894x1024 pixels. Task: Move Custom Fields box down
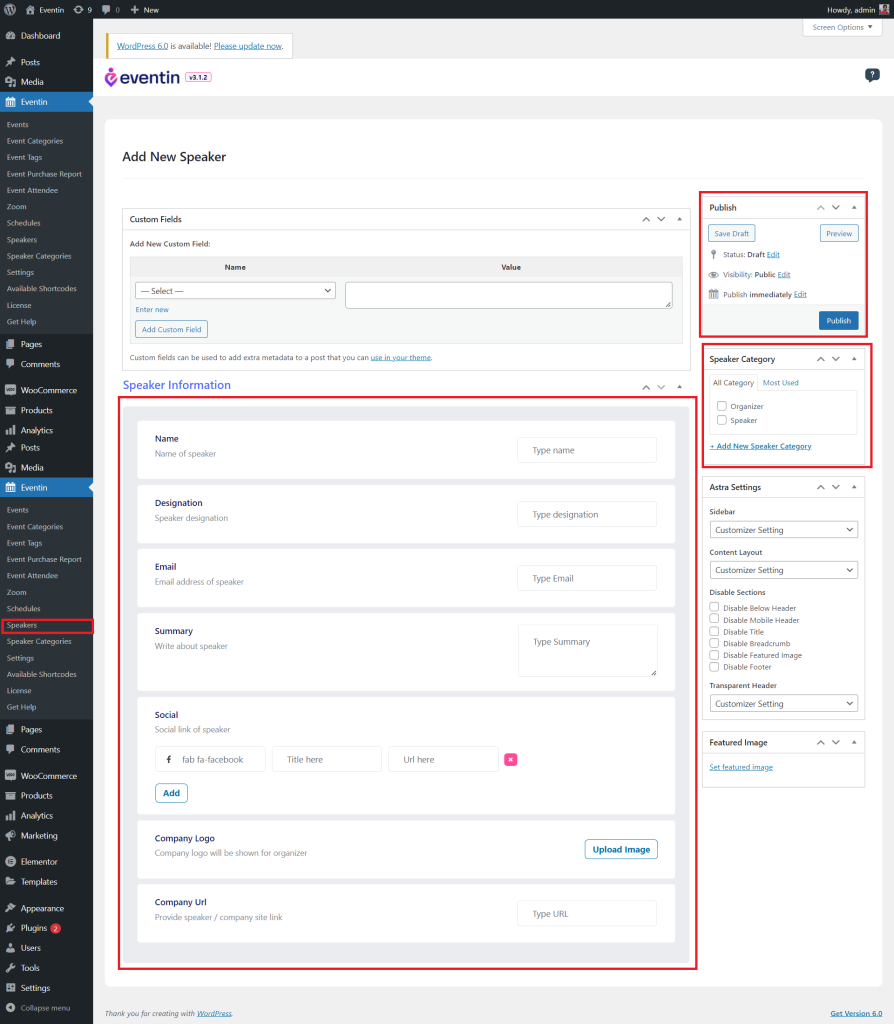click(x=662, y=219)
